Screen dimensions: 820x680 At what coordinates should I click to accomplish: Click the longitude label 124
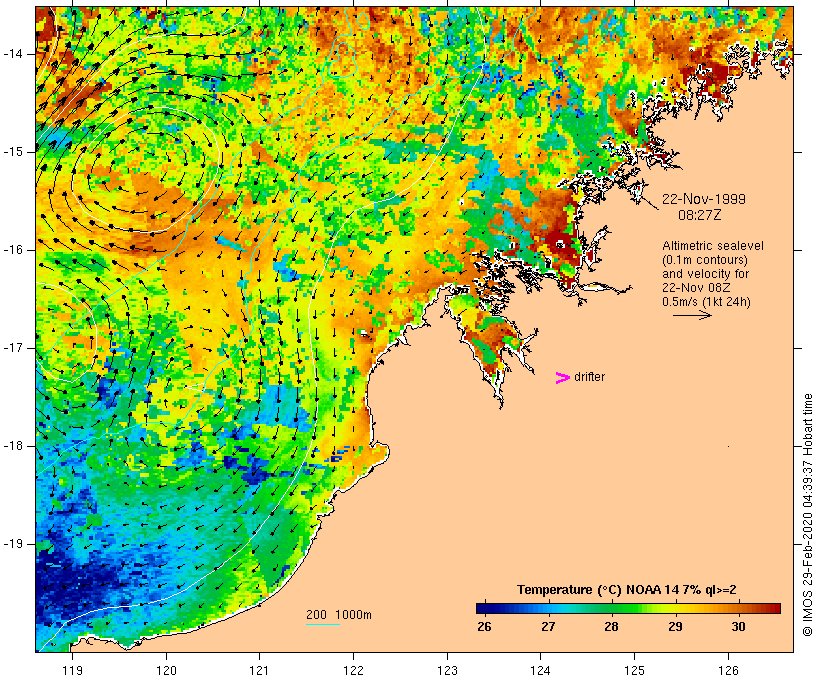tap(541, 670)
